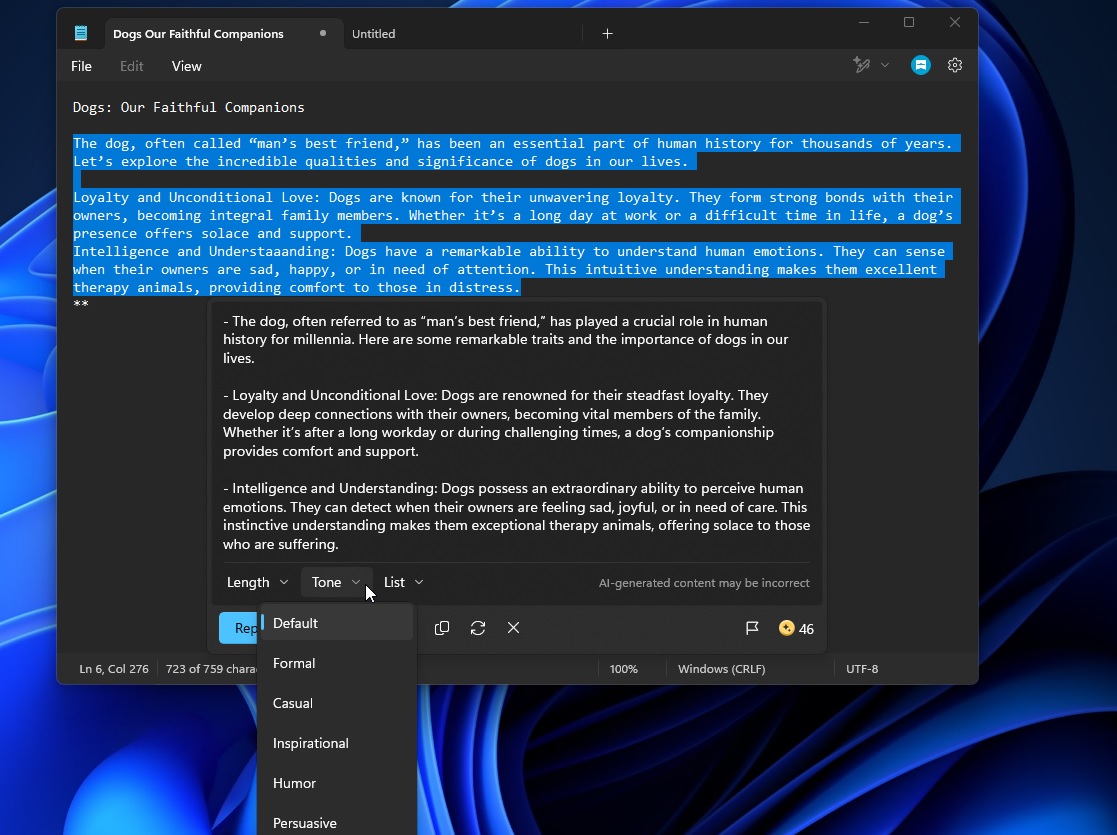The image size is (1117, 835).
Task: Click the UTF-8 encoding status
Action: point(862,668)
